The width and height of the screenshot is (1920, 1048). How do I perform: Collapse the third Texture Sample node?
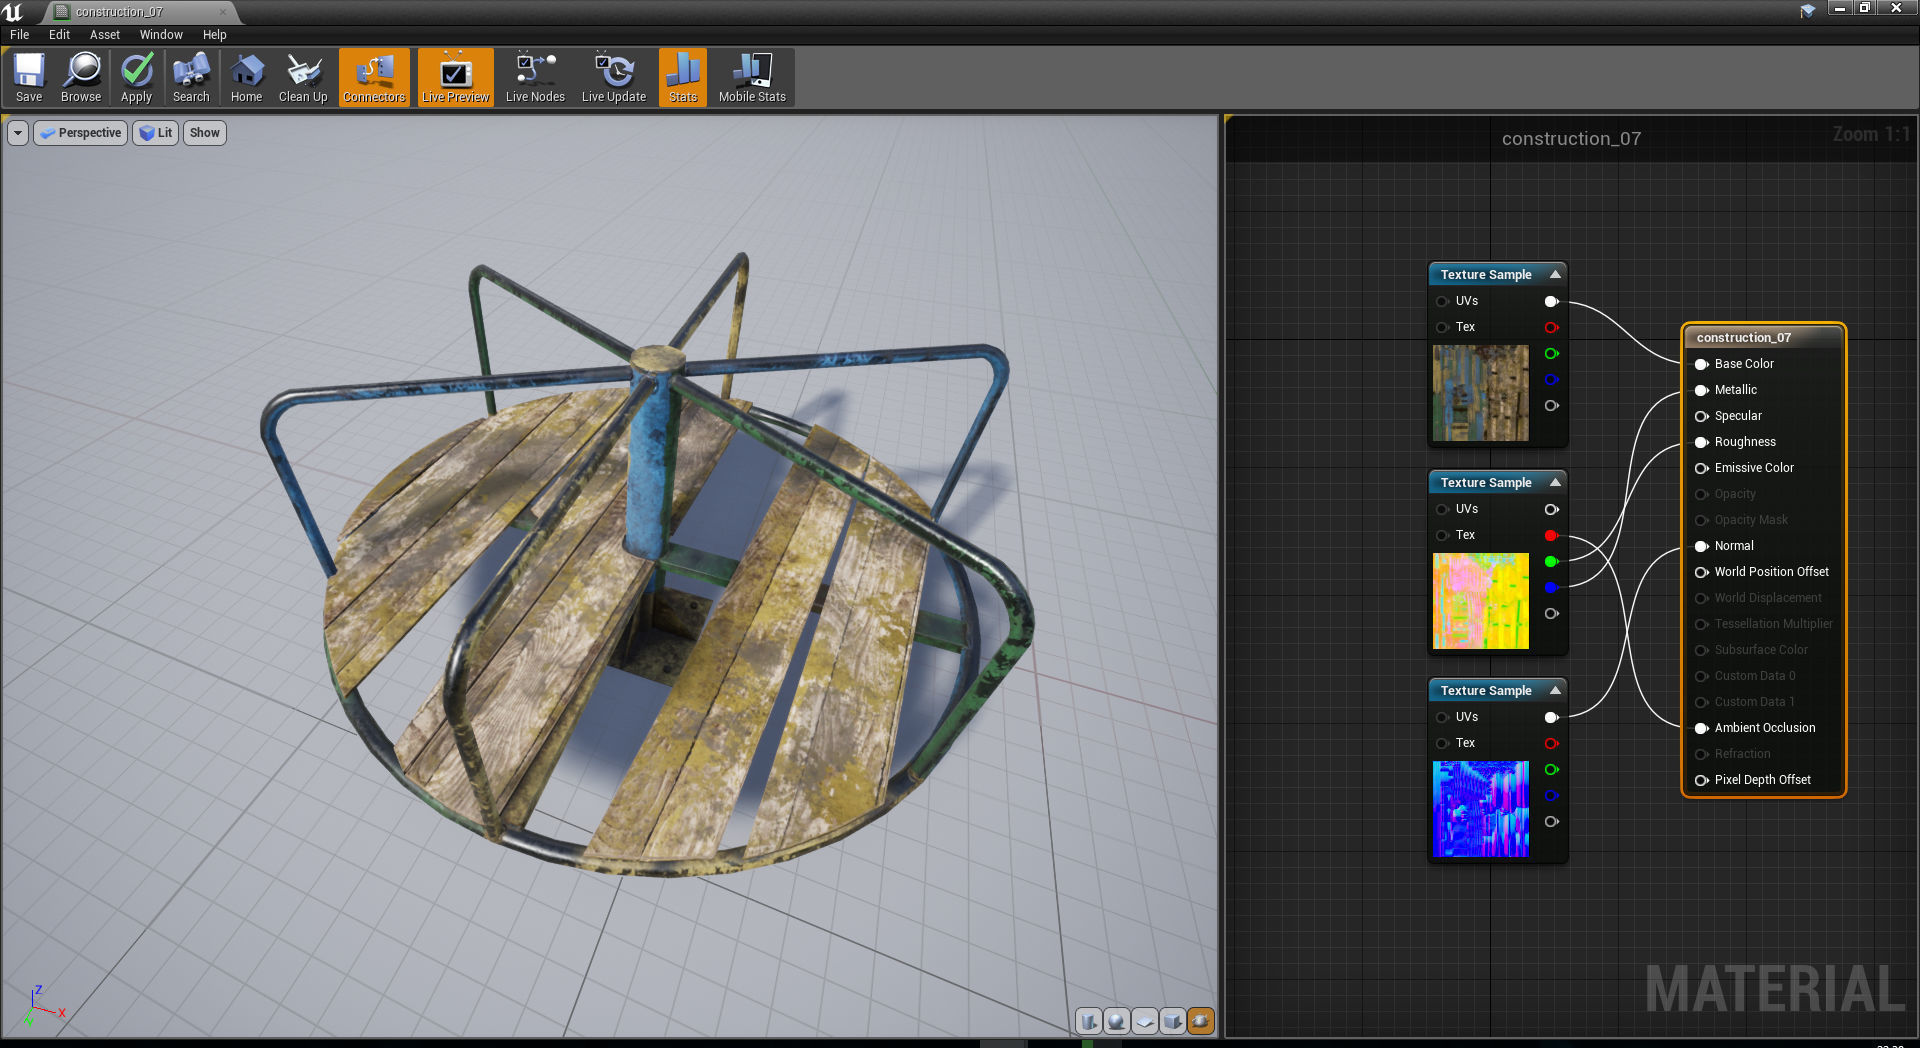click(1555, 690)
